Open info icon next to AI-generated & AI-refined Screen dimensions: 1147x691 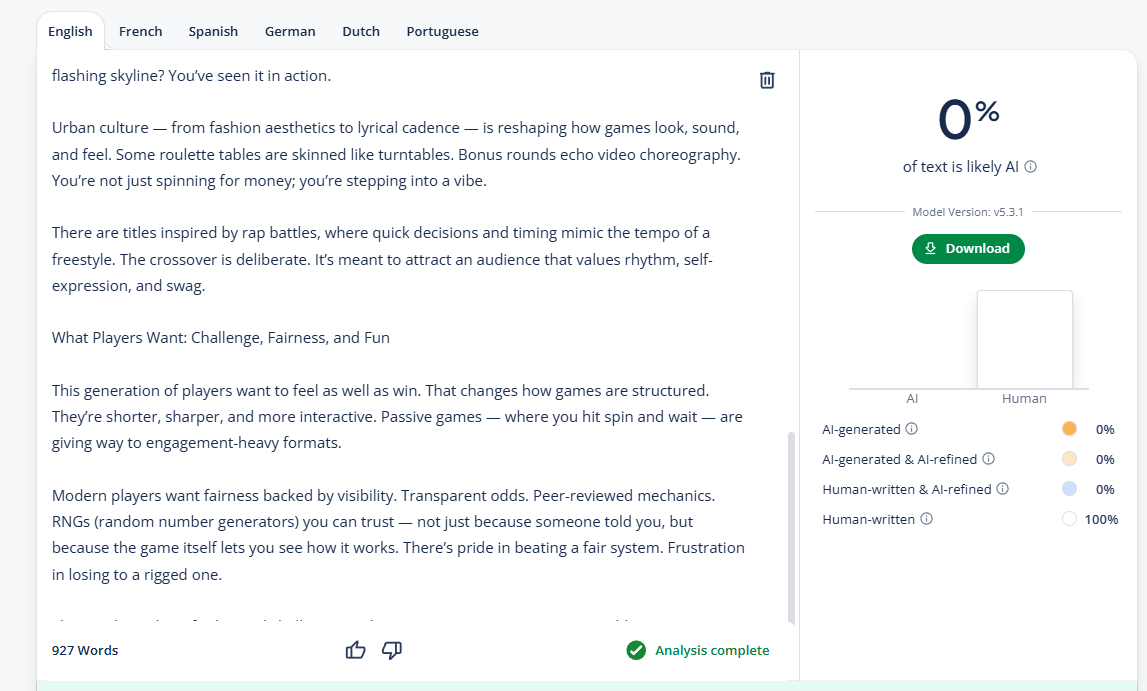pyautogui.click(x=988, y=459)
